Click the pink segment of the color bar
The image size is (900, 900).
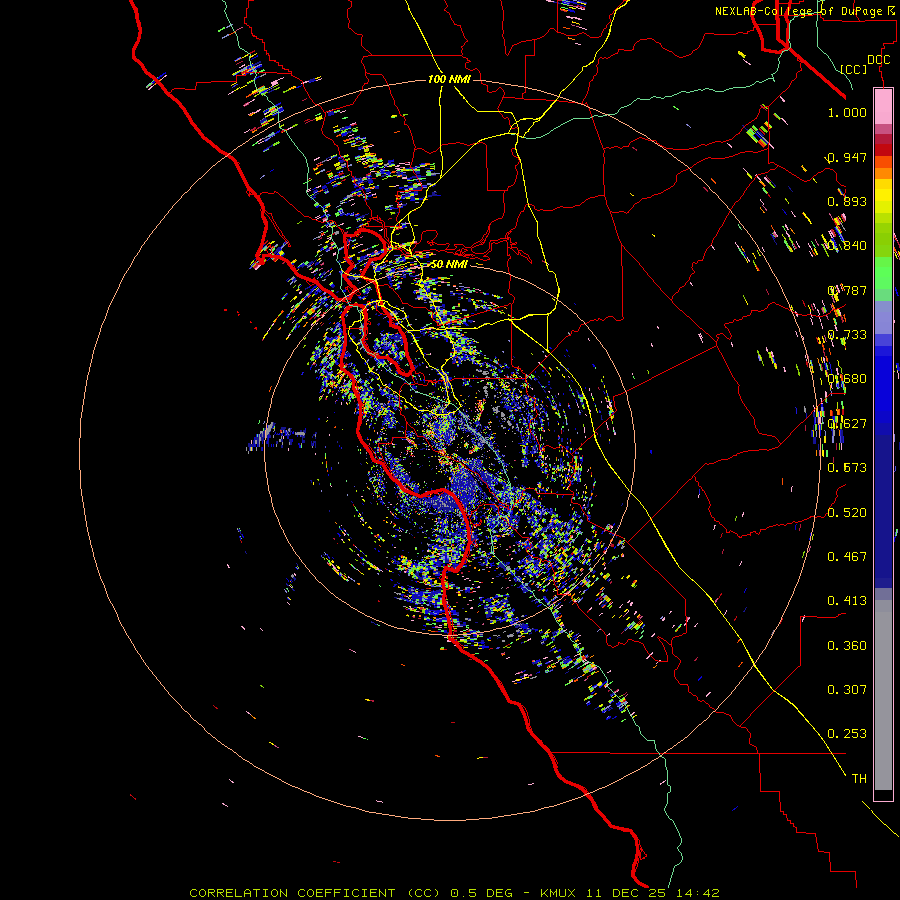point(883,106)
